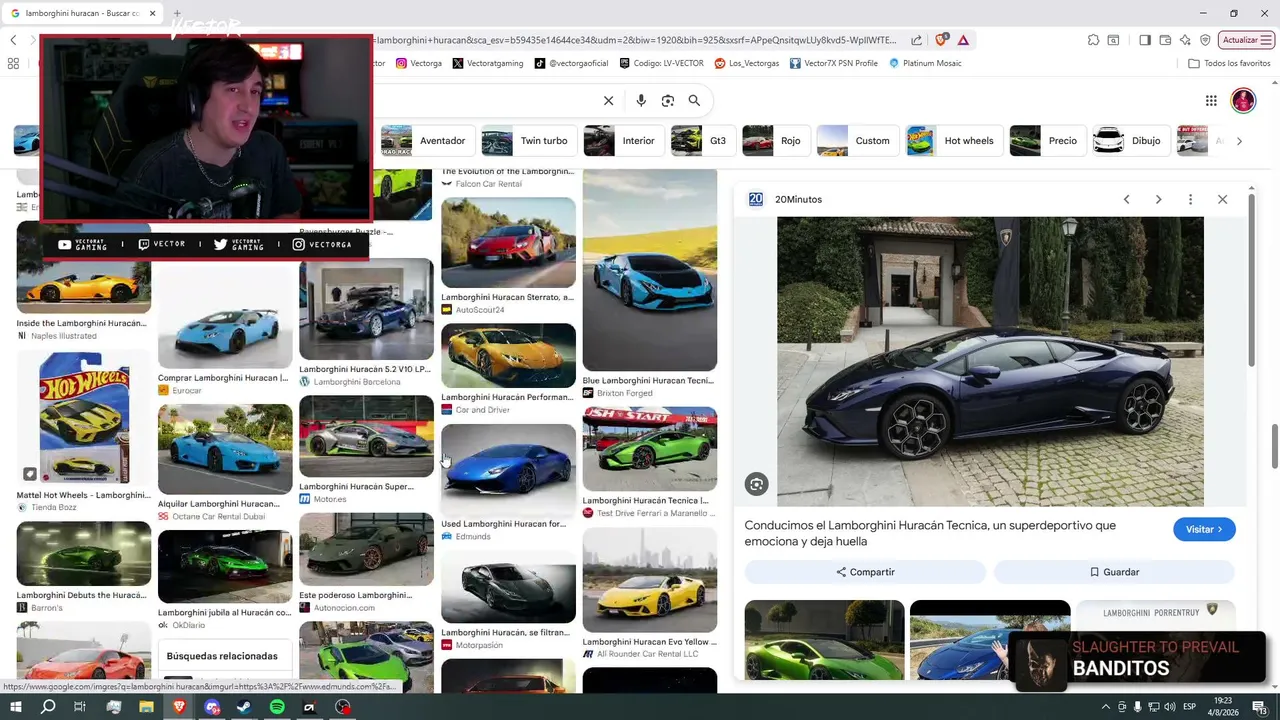
Task: Open the Google apps grid
Action: click(1211, 100)
